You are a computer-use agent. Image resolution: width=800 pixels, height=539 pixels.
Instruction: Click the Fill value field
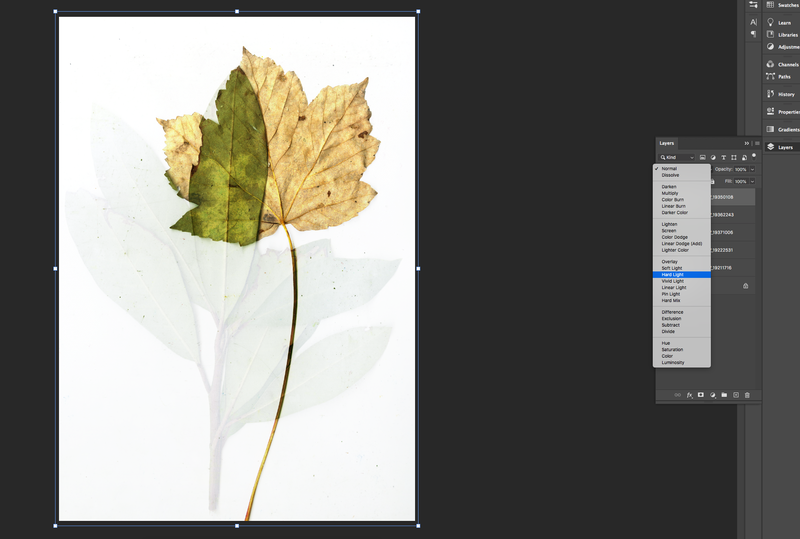click(741, 182)
